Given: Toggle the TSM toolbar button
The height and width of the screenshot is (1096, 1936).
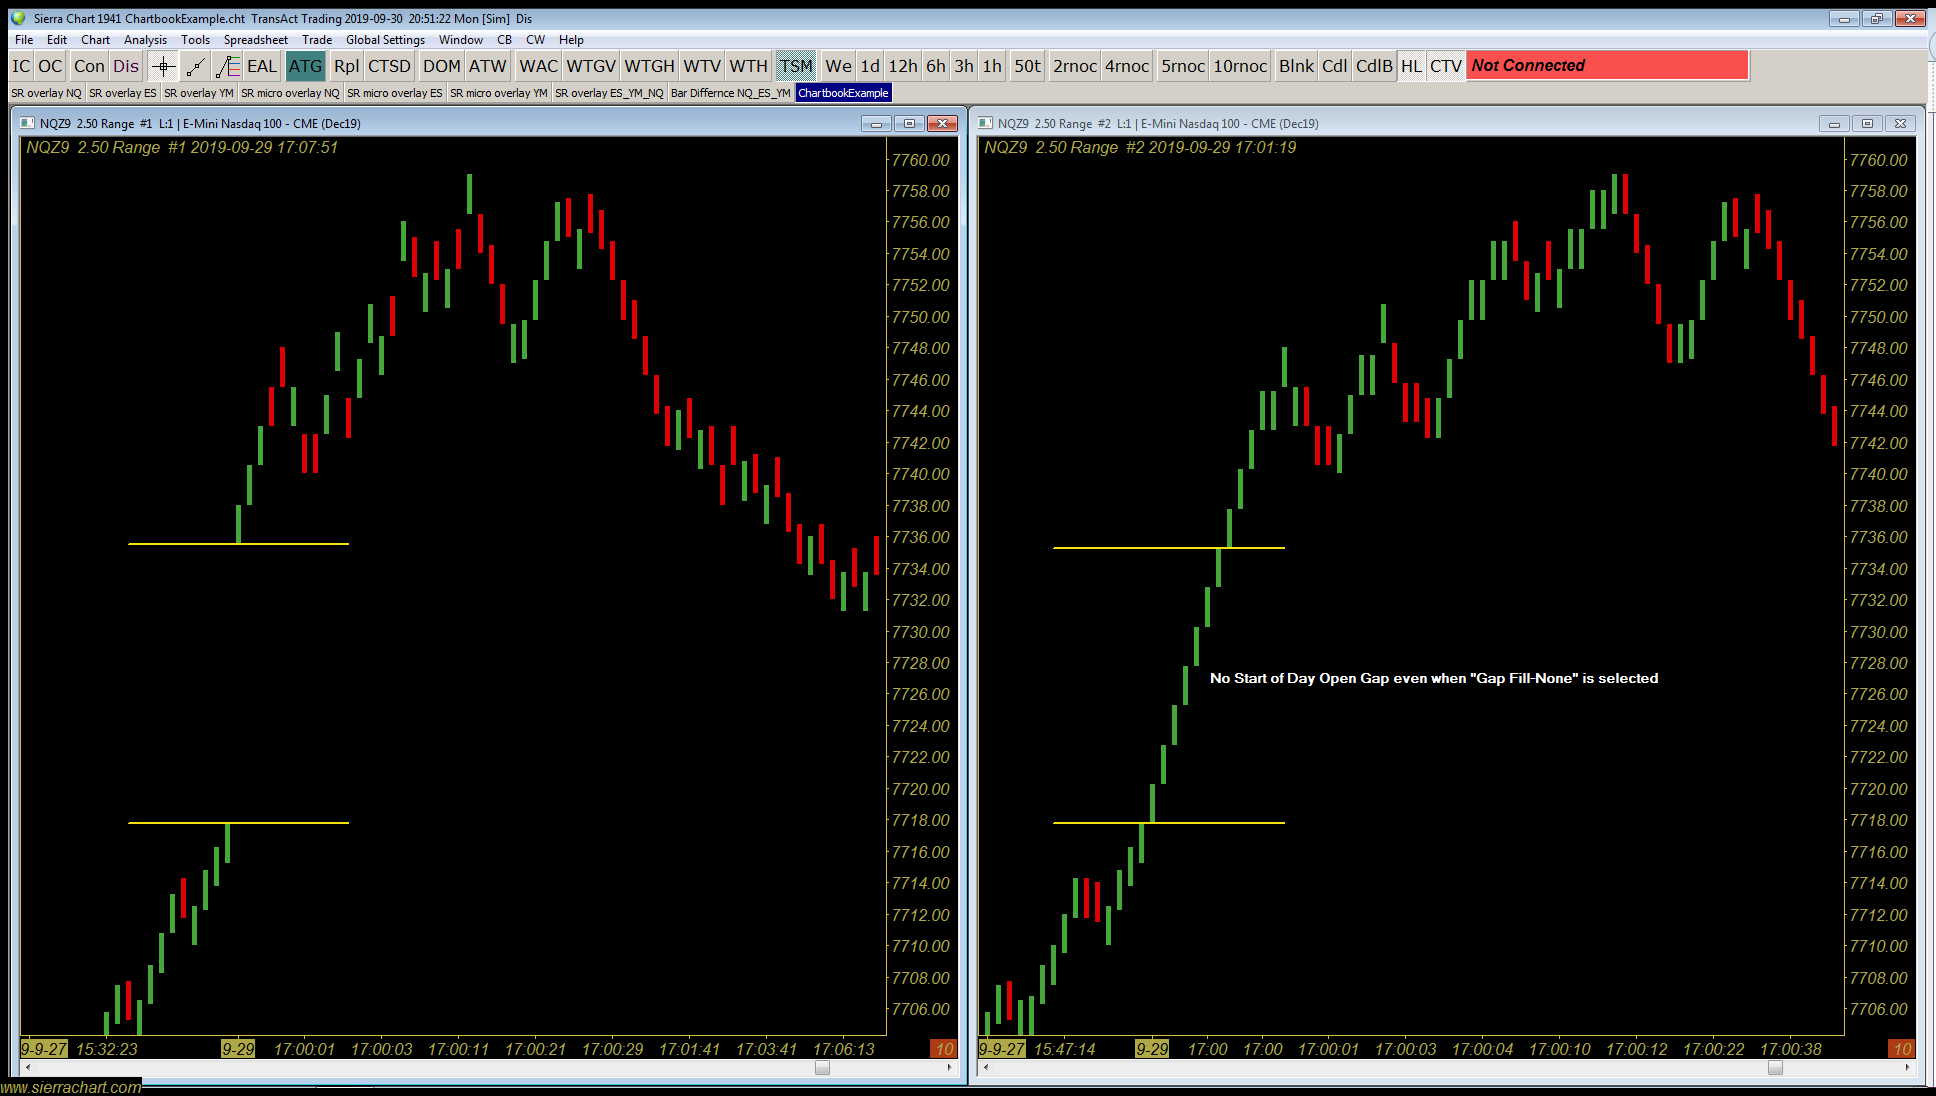Looking at the screenshot, I should 796,66.
